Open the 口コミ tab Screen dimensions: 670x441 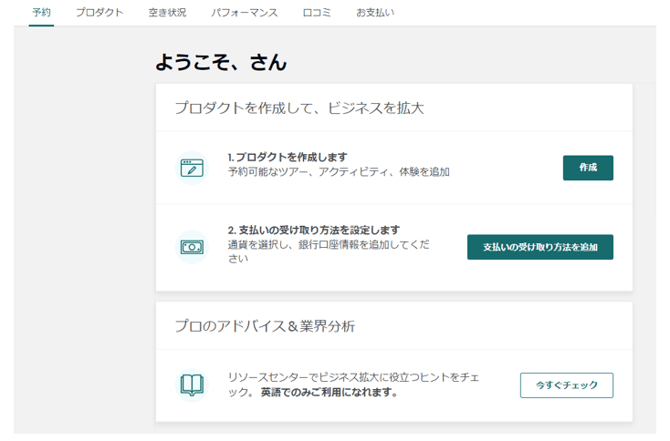[x=318, y=13]
